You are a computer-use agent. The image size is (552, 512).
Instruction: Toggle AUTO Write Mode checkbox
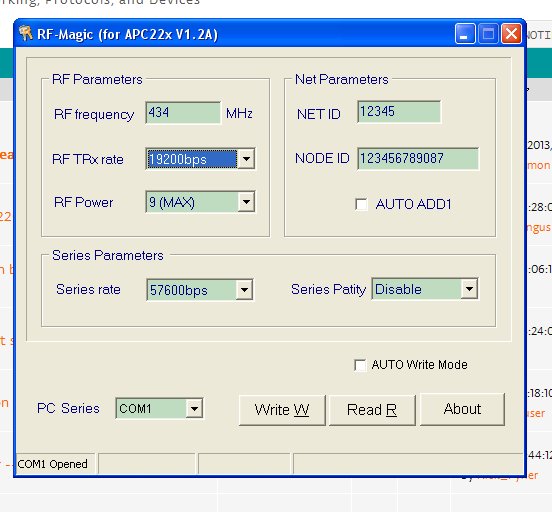360,365
